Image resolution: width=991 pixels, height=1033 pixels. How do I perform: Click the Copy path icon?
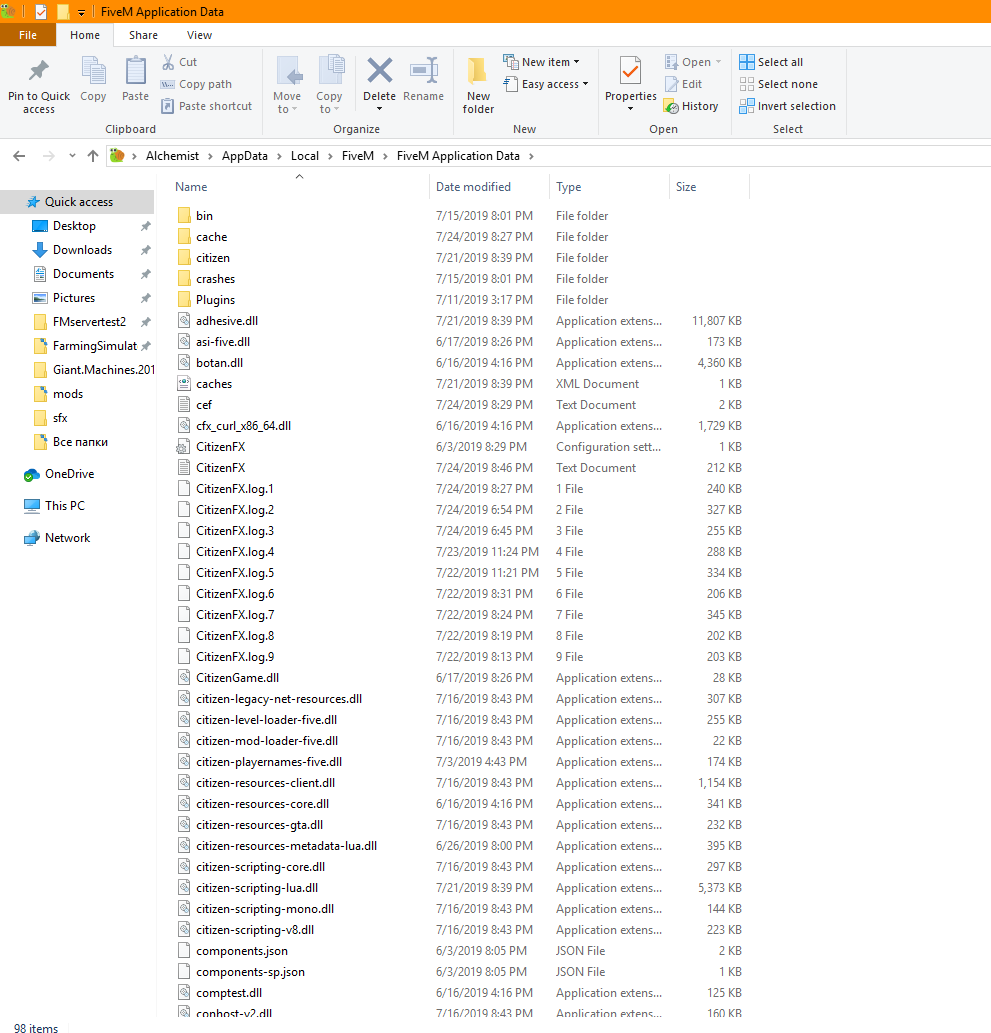167,84
